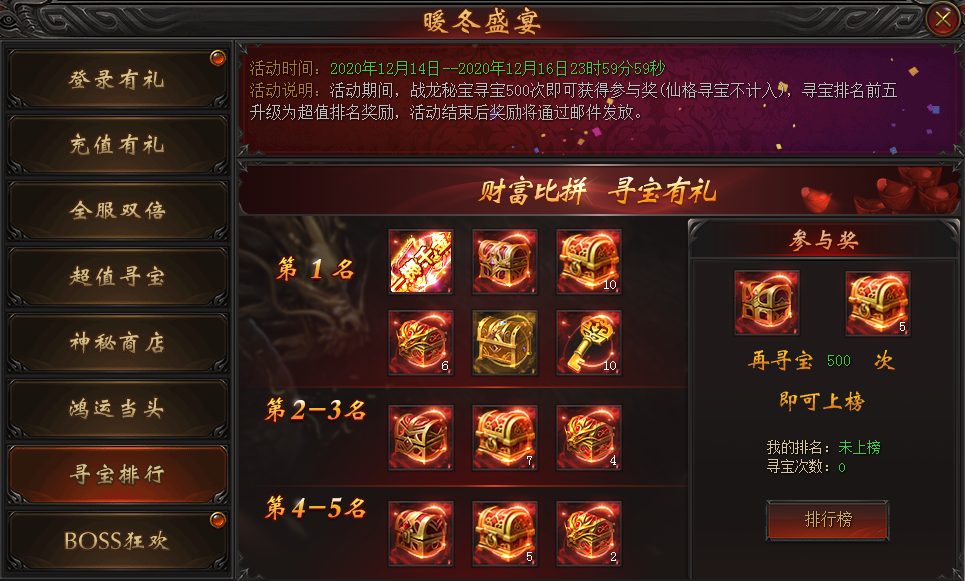Viewport: 965px width, 581px height.
Task: Click rank 2-3 chest with quantity 4
Action: point(589,438)
